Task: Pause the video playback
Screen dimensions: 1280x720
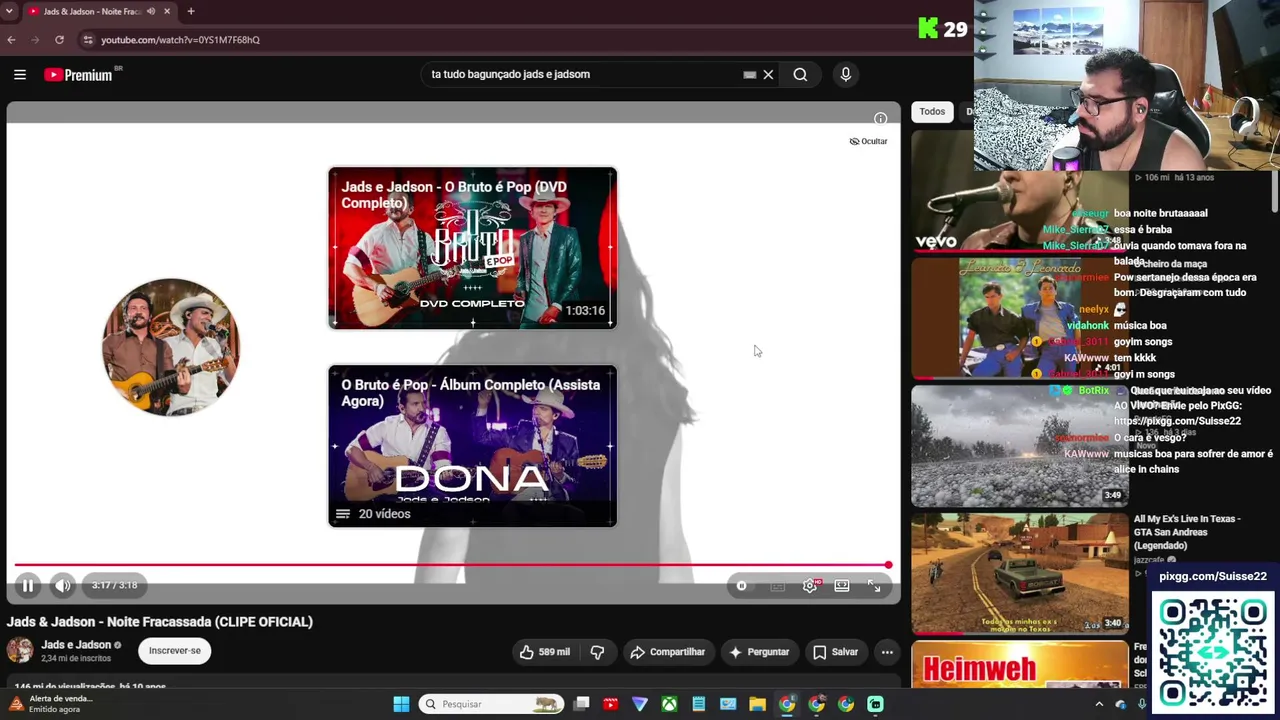Action: point(28,586)
